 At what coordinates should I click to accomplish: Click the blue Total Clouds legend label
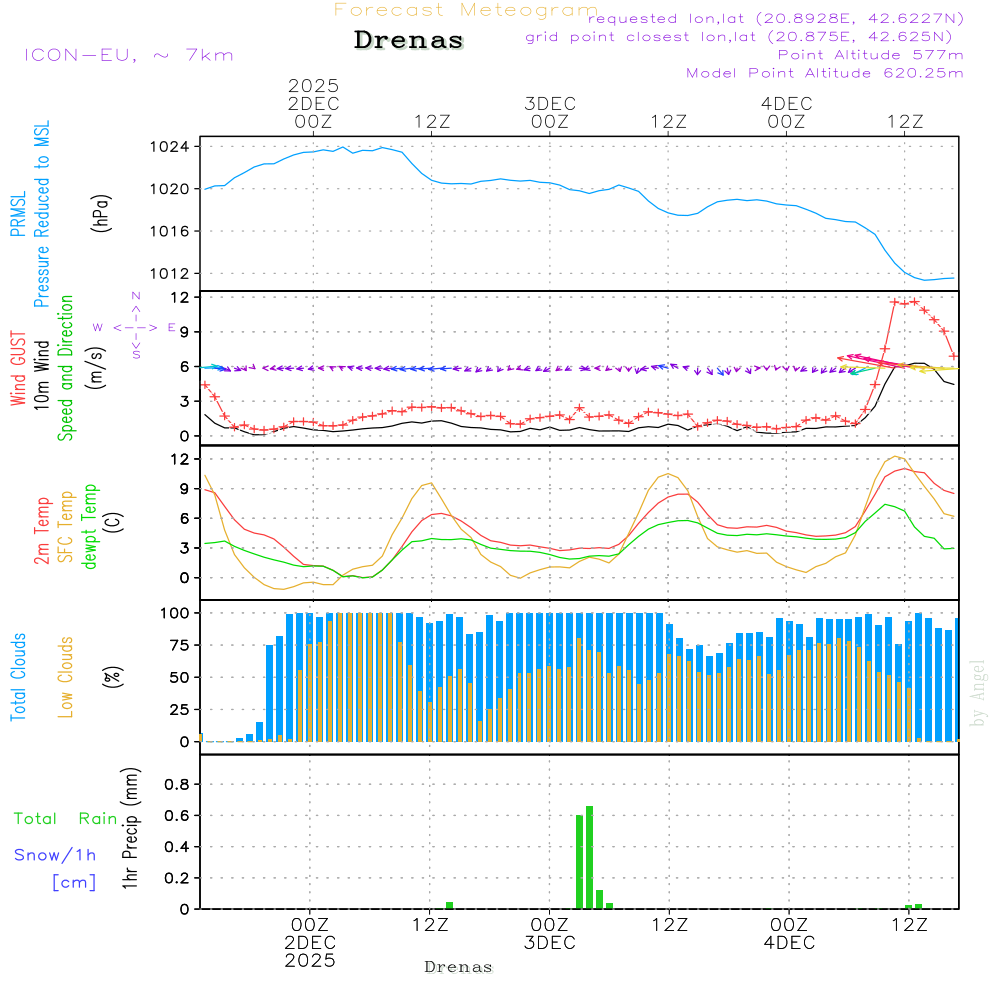(x=19, y=677)
